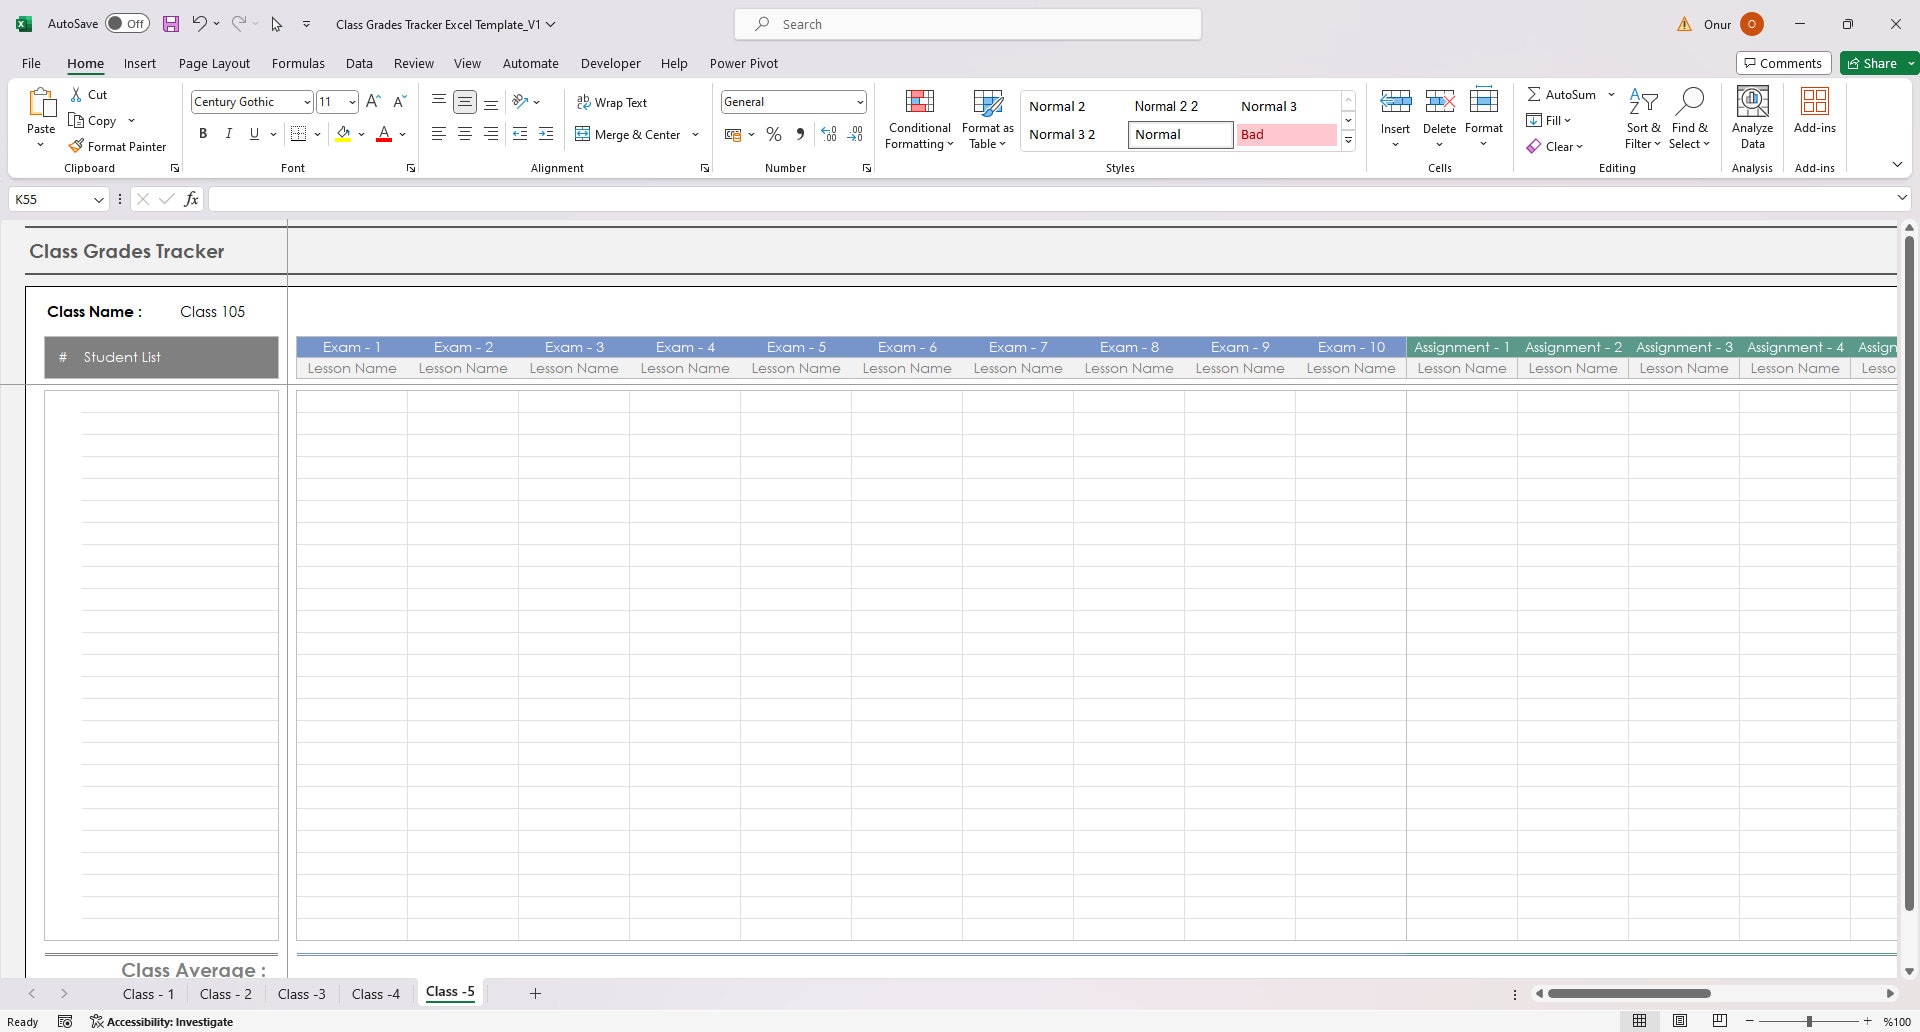Toggle italic formatting
Image resolution: width=1920 pixels, height=1032 pixels.
(228, 133)
